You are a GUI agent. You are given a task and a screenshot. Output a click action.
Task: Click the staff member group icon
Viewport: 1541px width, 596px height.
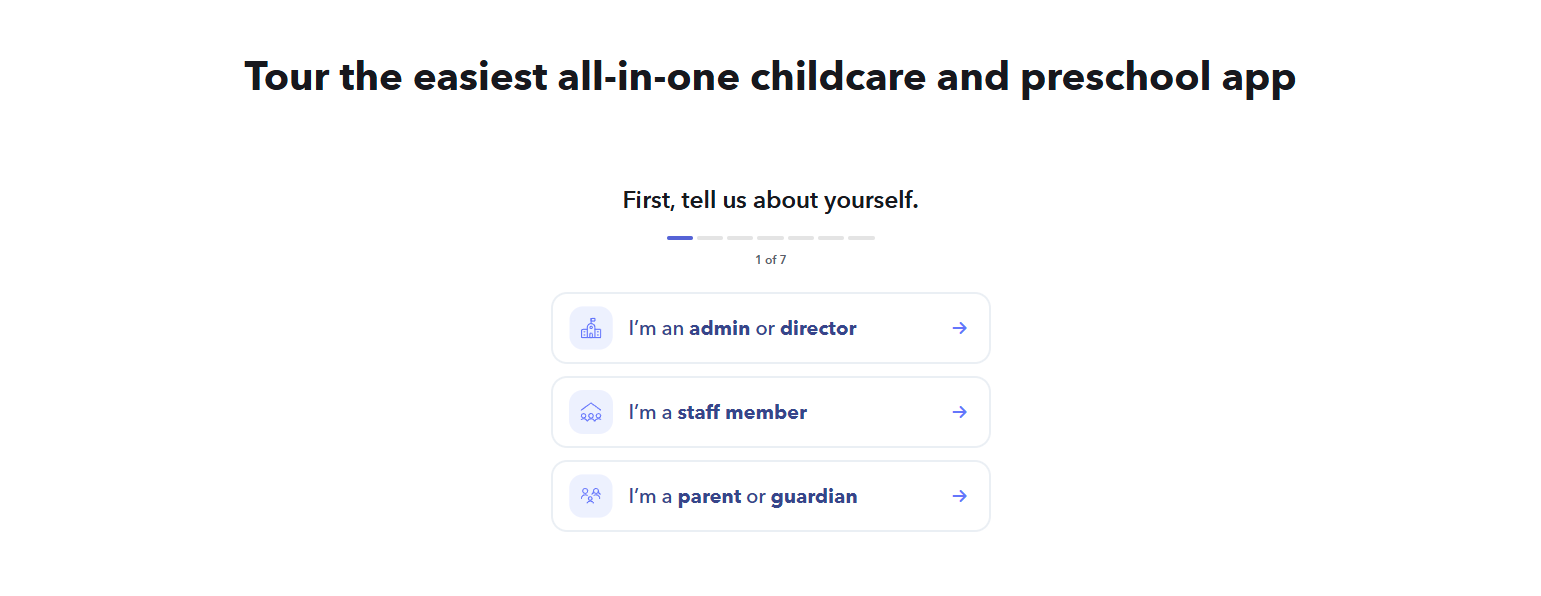[591, 412]
